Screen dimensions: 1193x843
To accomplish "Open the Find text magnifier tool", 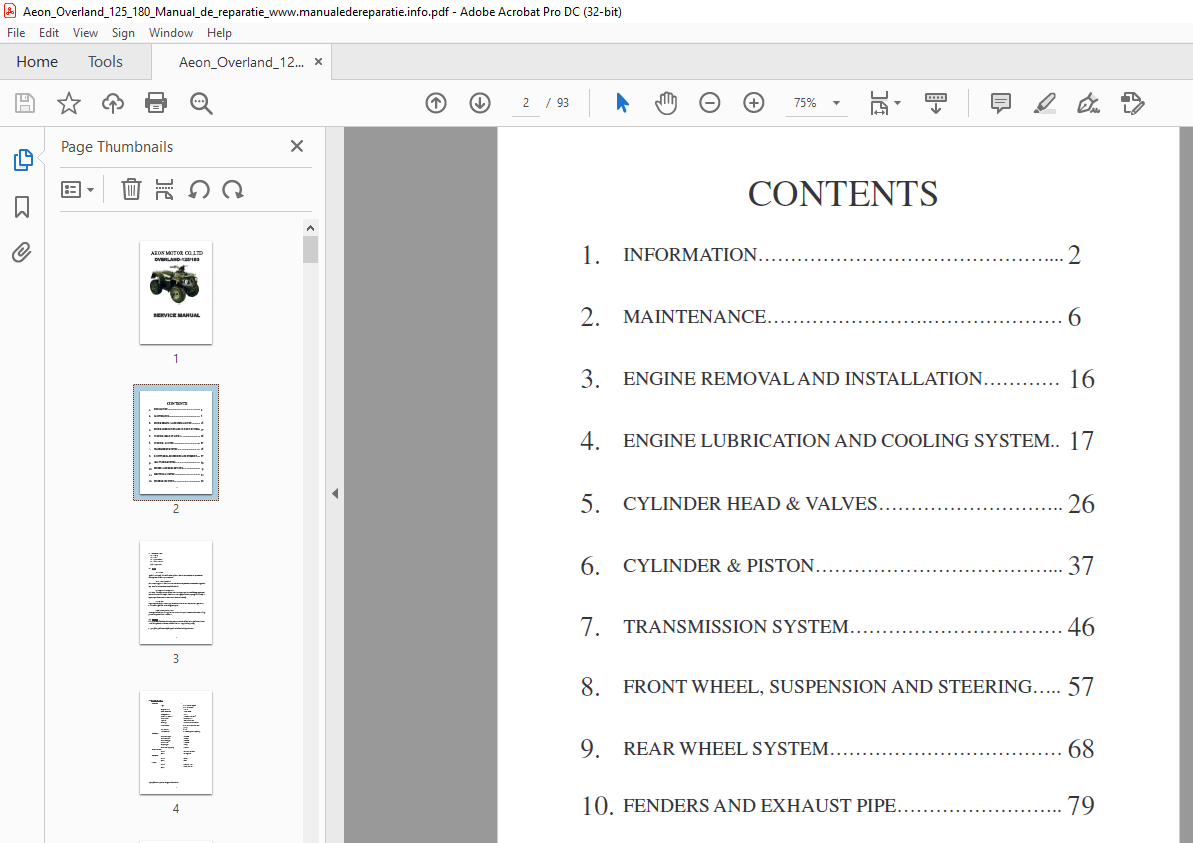I will click(201, 103).
